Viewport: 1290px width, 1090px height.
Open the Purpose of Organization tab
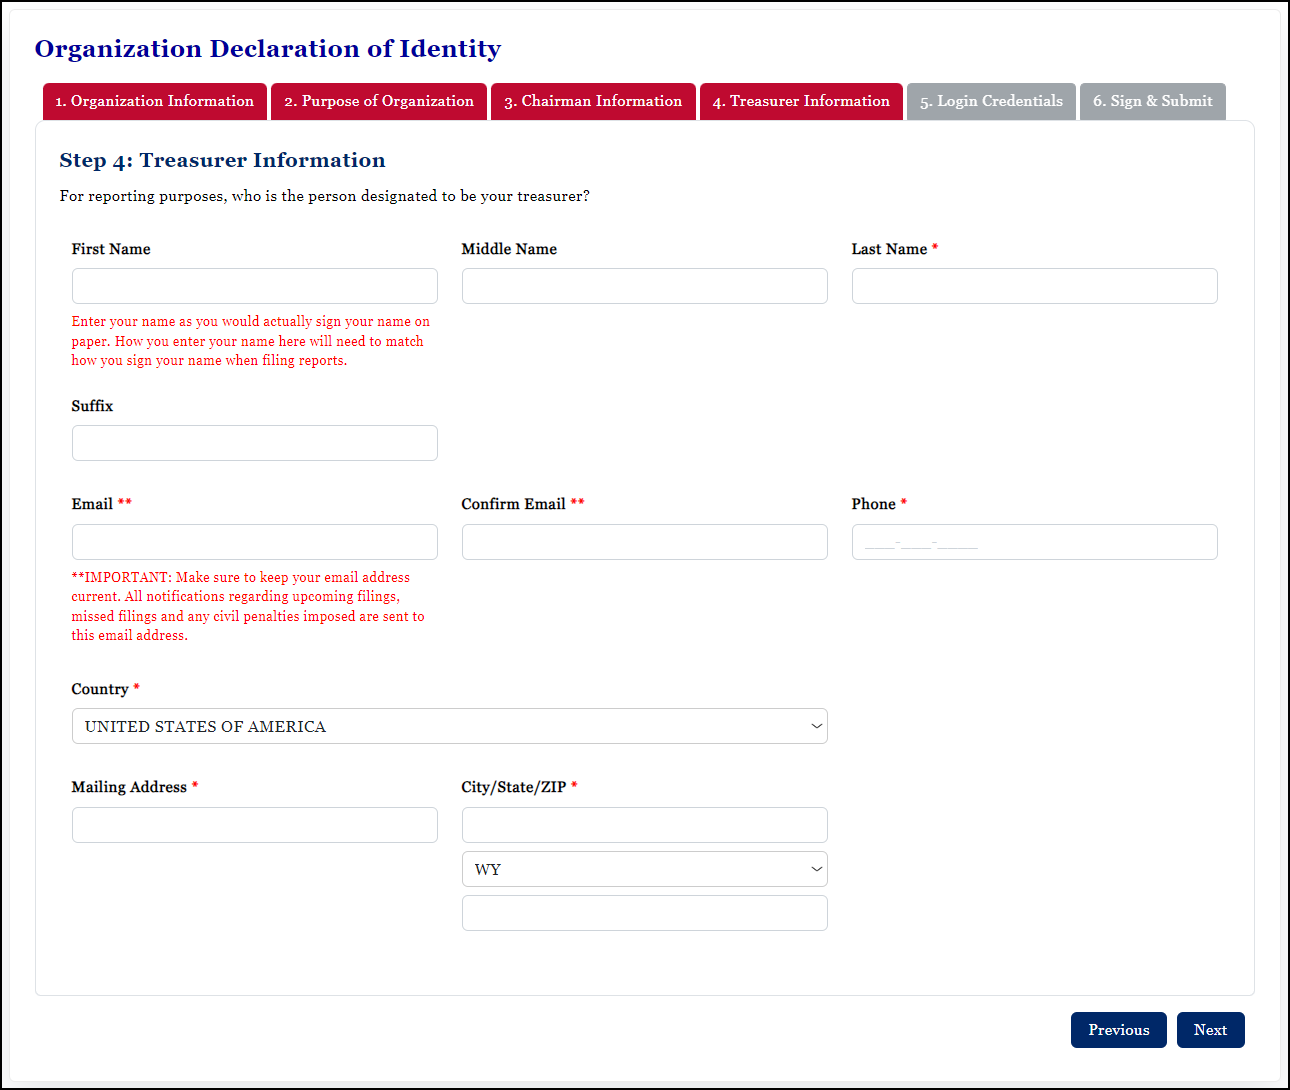click(378, 101)
